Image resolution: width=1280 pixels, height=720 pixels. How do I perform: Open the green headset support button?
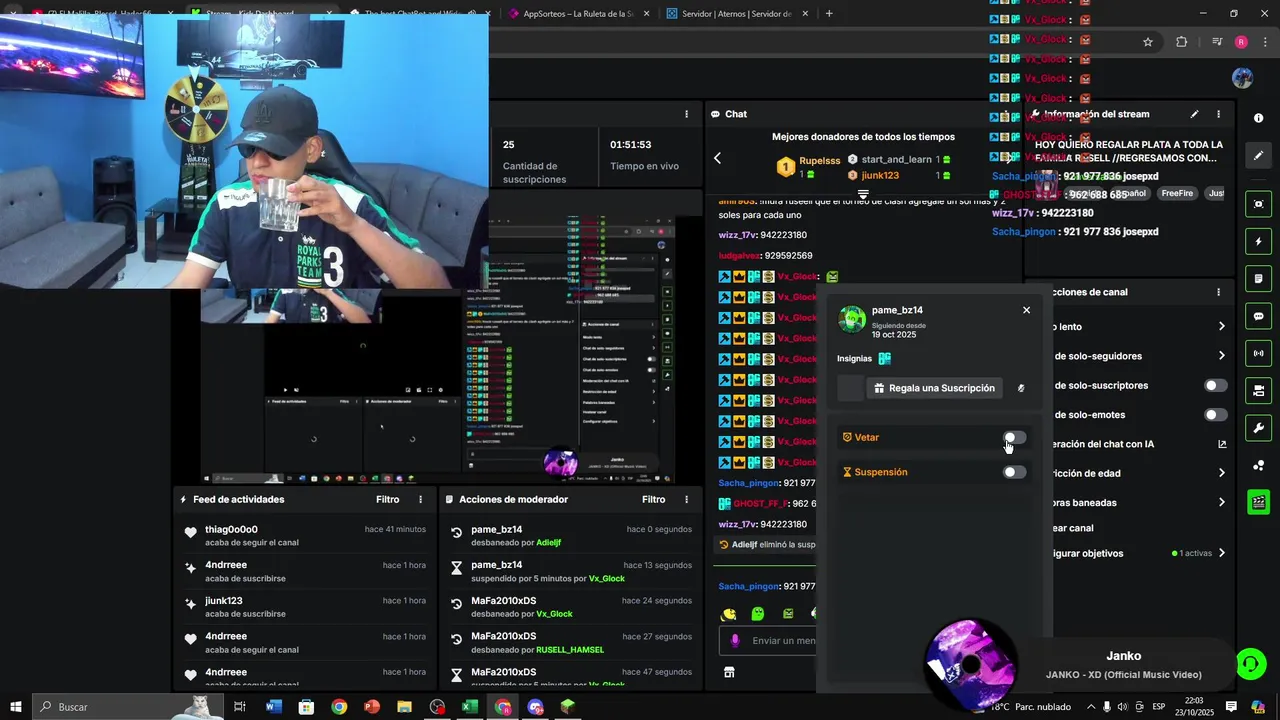point(1250,663)
